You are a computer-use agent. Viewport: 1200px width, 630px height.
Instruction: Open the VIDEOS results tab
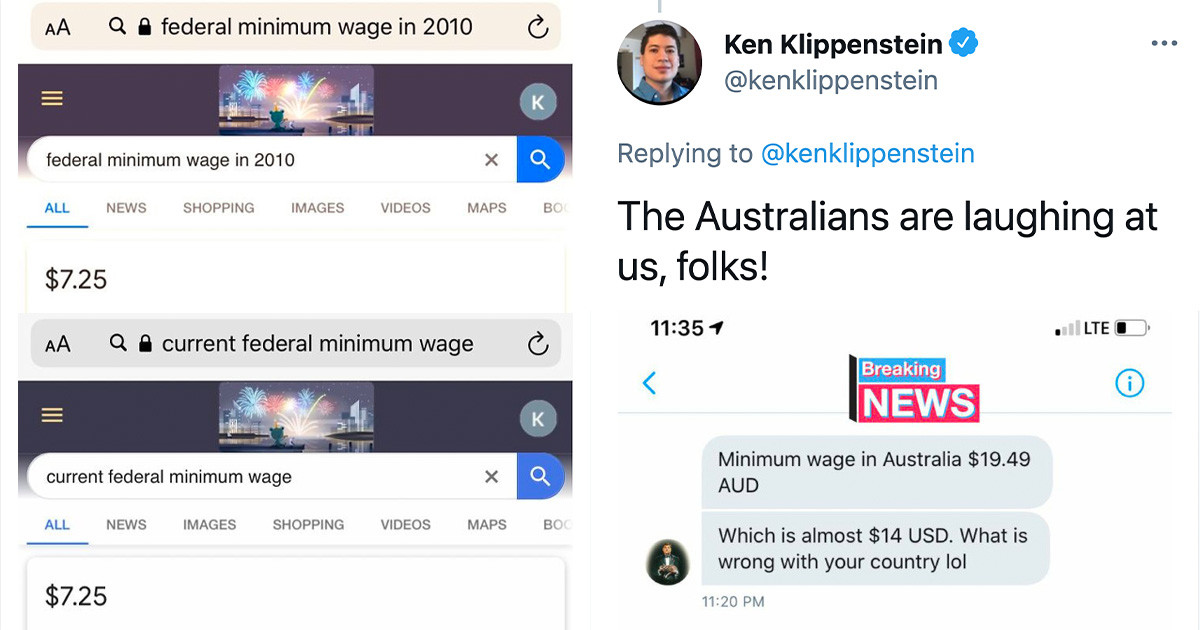tap(405, 208)
